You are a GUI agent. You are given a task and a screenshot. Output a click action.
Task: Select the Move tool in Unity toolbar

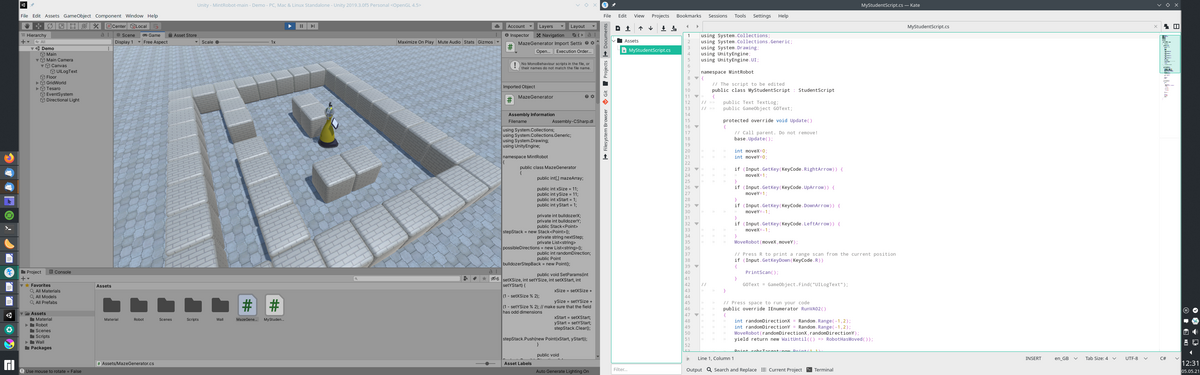point(38,26)
